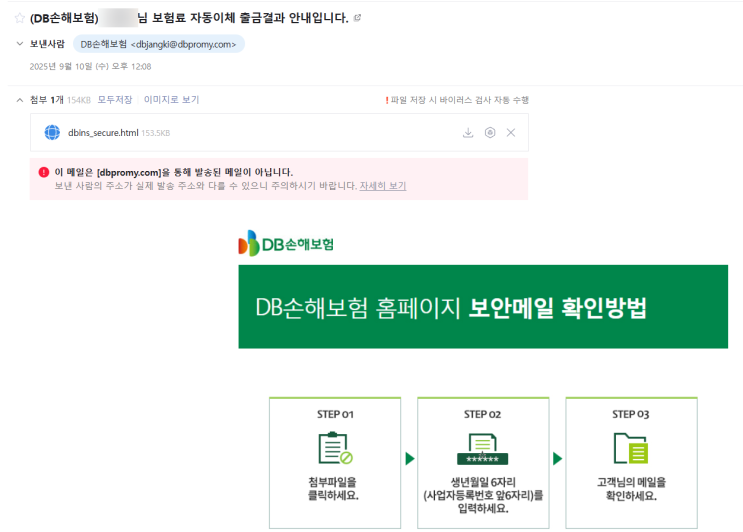Star this DB손해보험 email
Screen dimensions: 743x532
tap(19, 18)
